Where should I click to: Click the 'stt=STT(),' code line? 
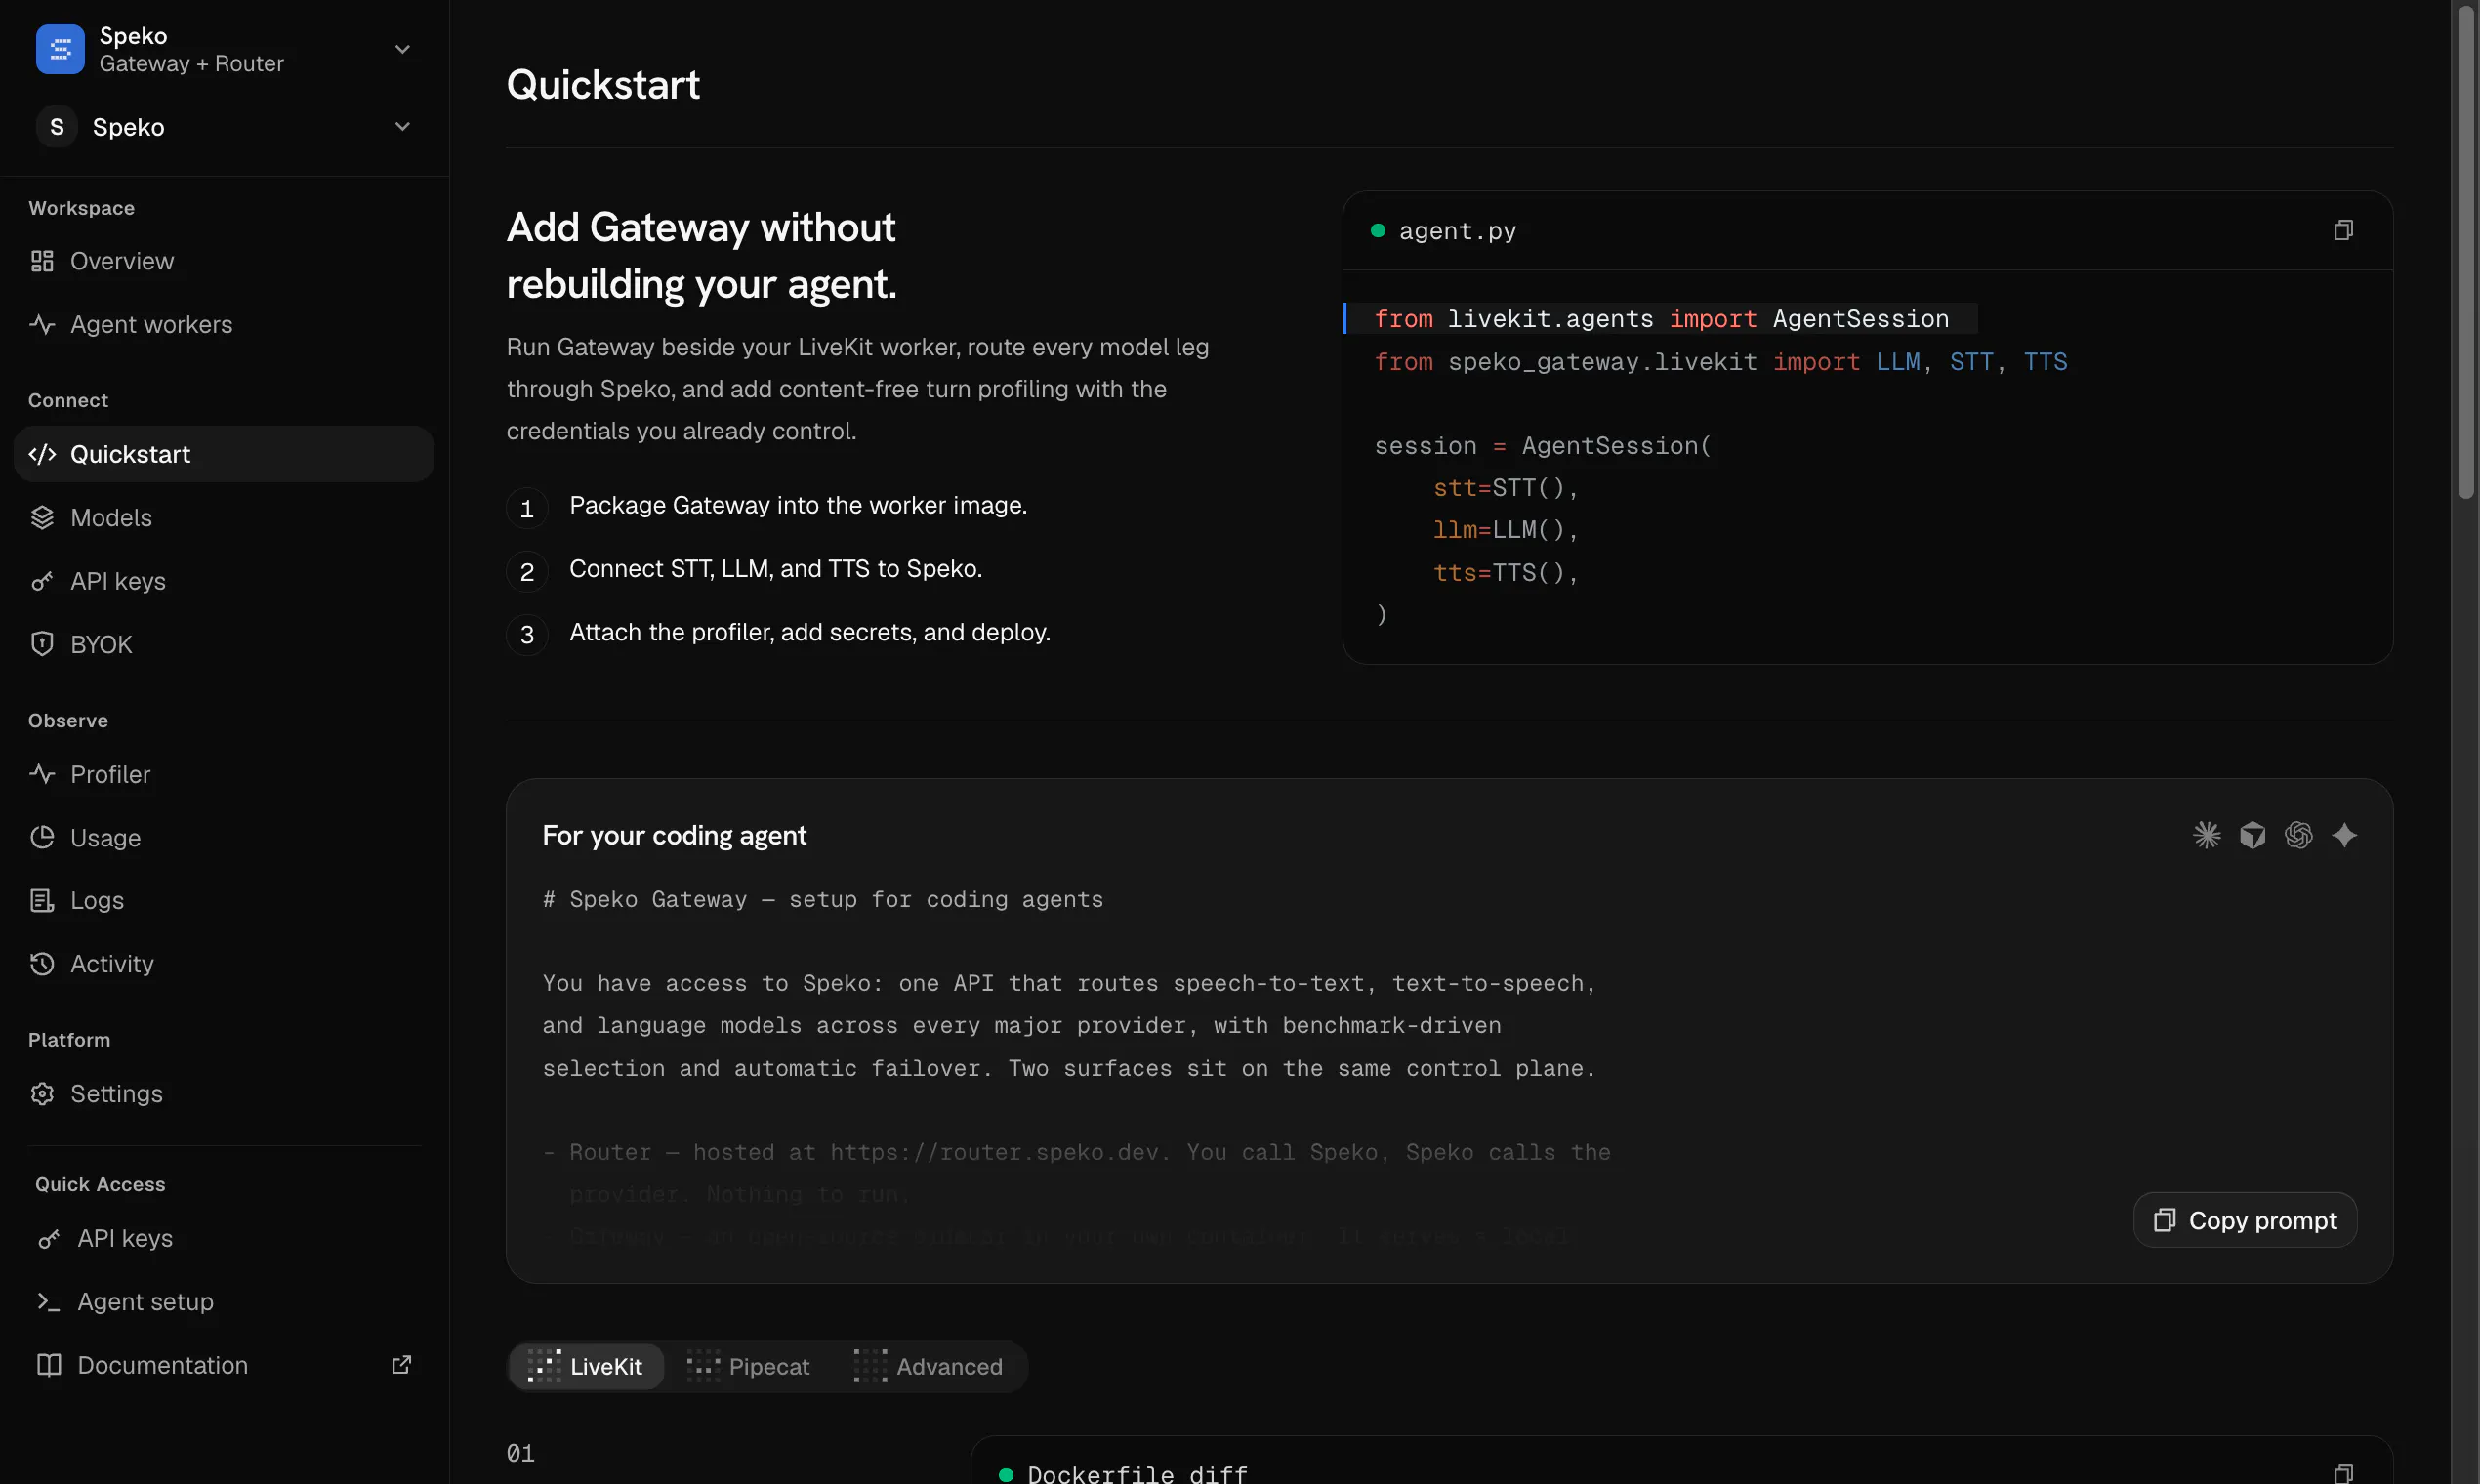coord(1505,488)
